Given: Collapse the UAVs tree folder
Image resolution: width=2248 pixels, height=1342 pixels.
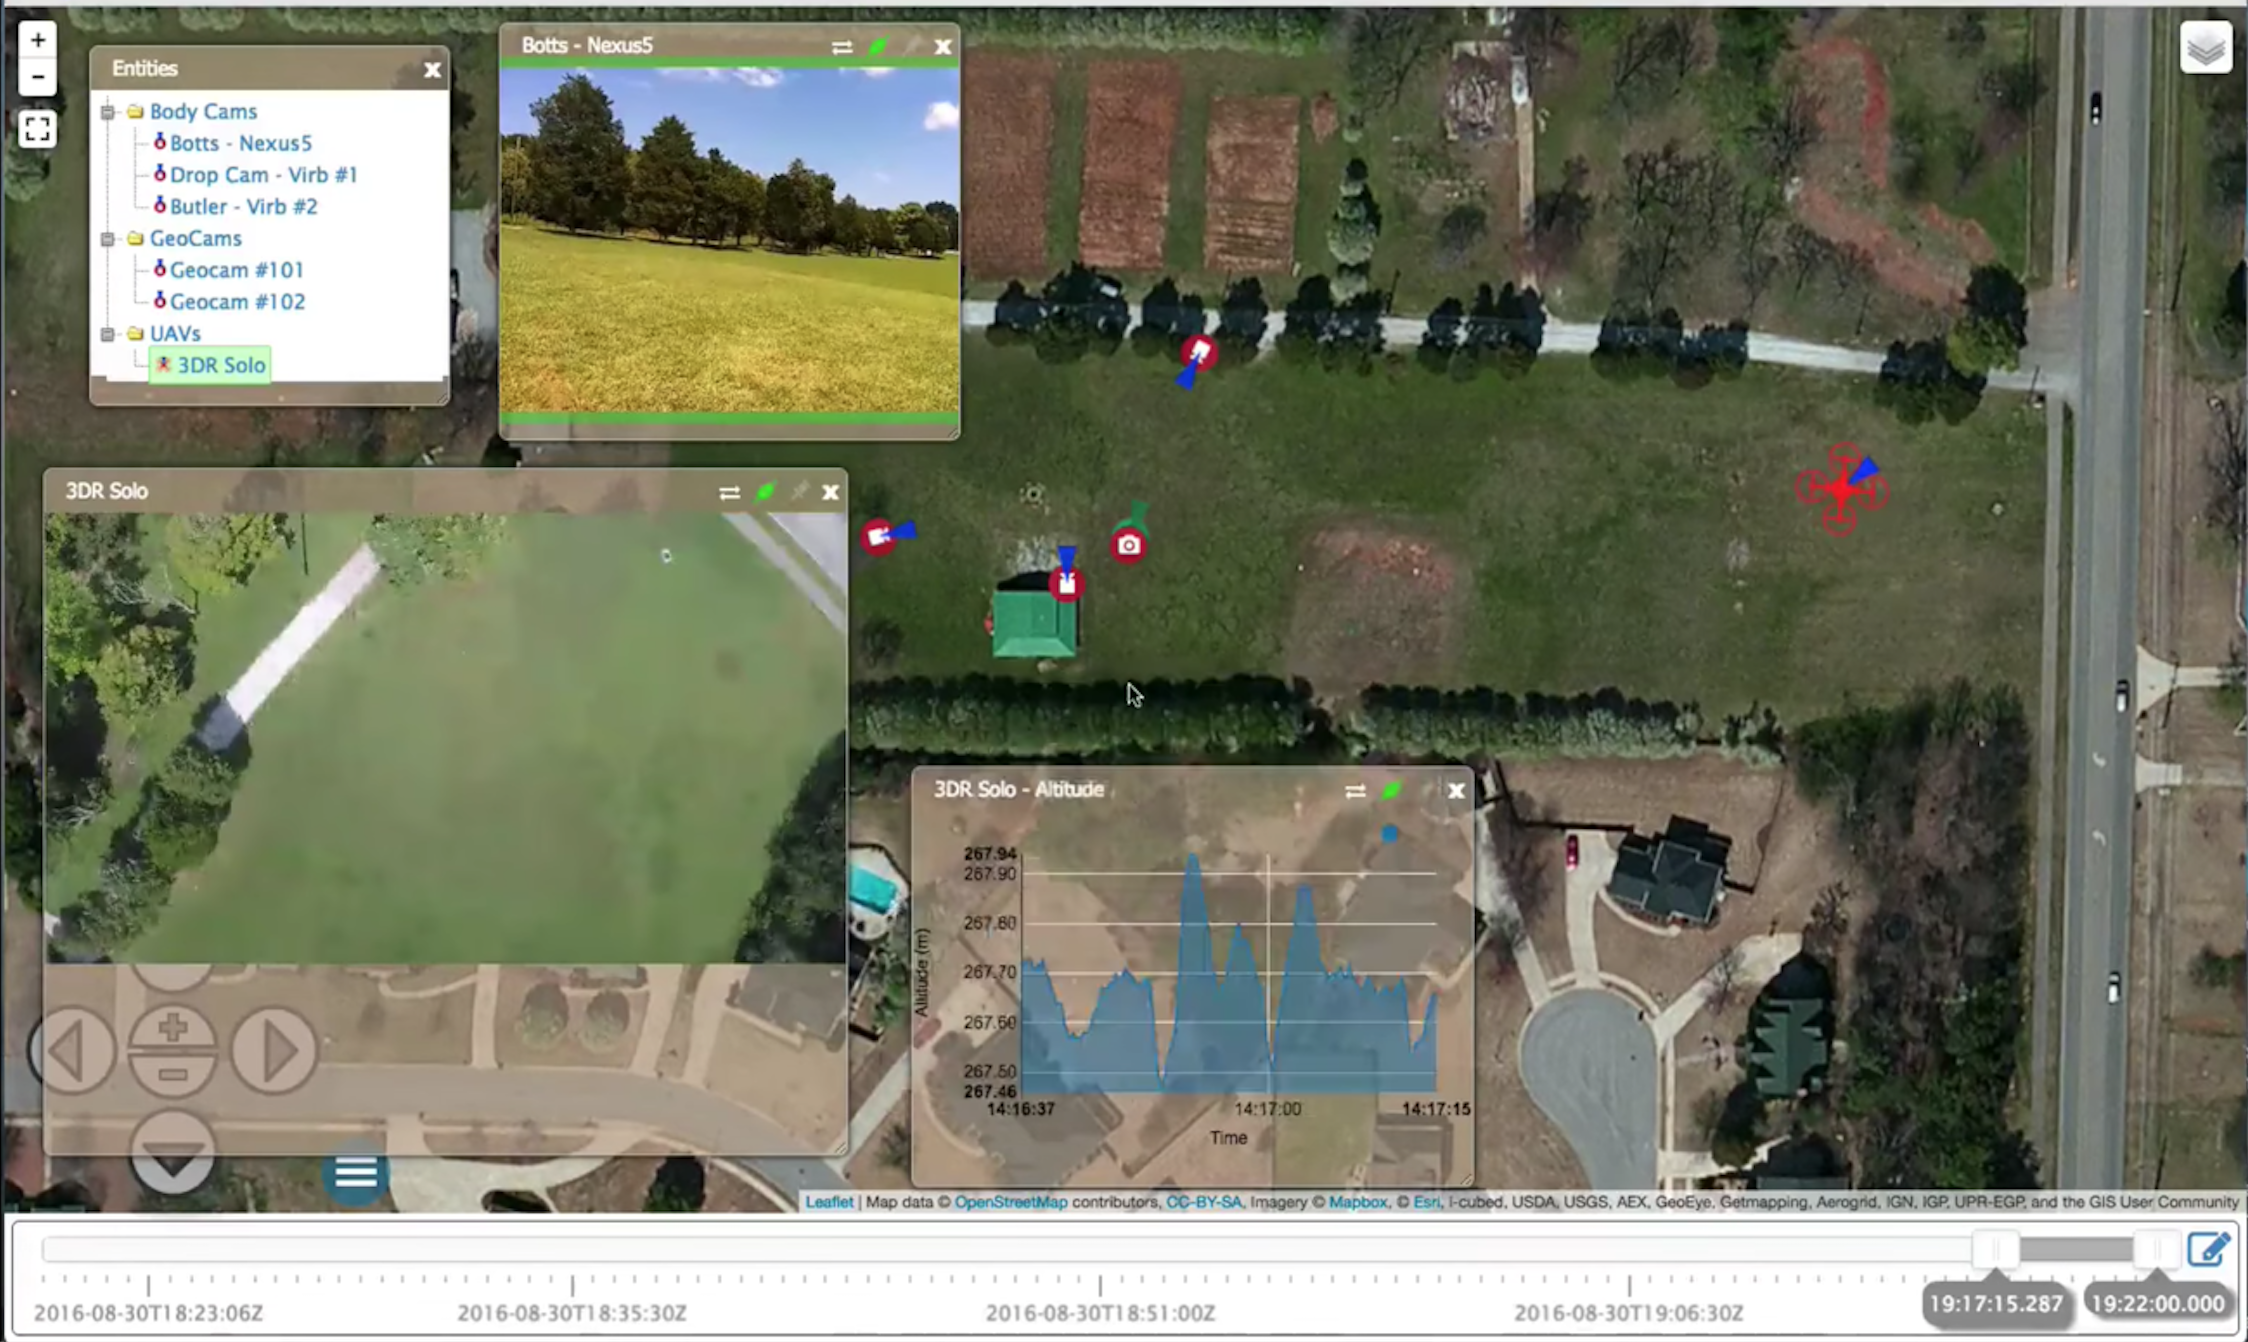Looking at the screenshot, I should pyautogui.click(x=108, y=334).
